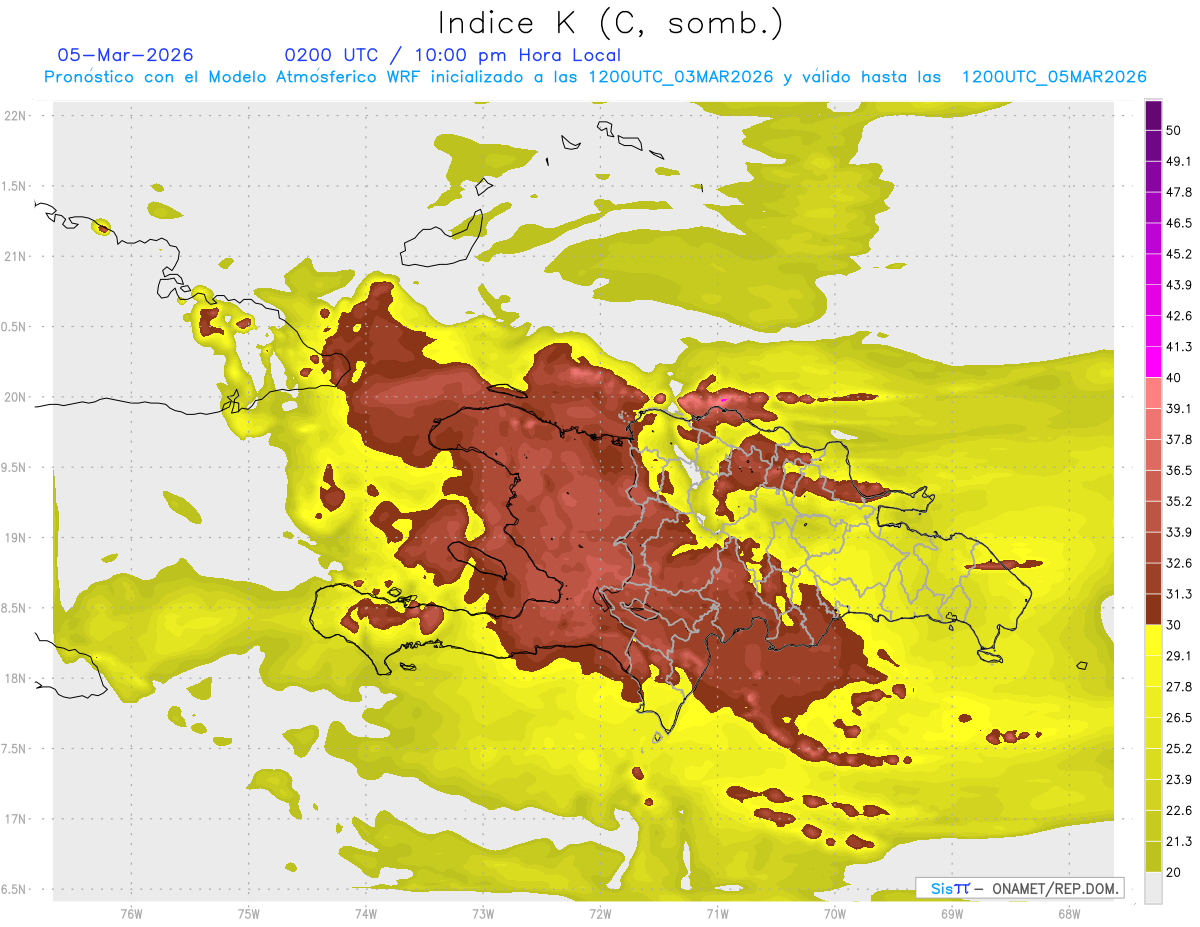This screenshot has height=927, width=1200.
Task: Click the colorbar value '41.3'
Action: tap(1179, 347)
